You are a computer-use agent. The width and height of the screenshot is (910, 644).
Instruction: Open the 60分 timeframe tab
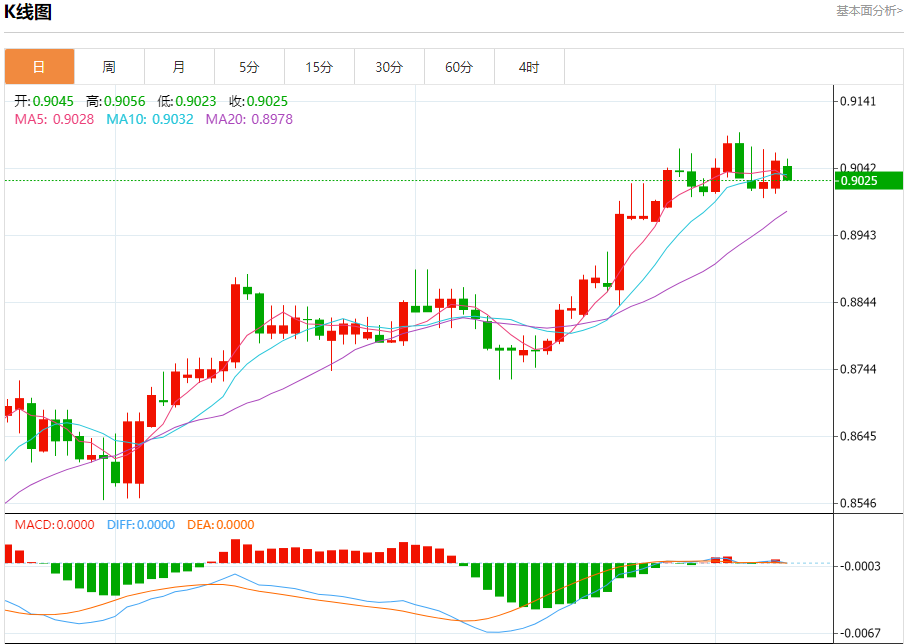tap(459, 67)
